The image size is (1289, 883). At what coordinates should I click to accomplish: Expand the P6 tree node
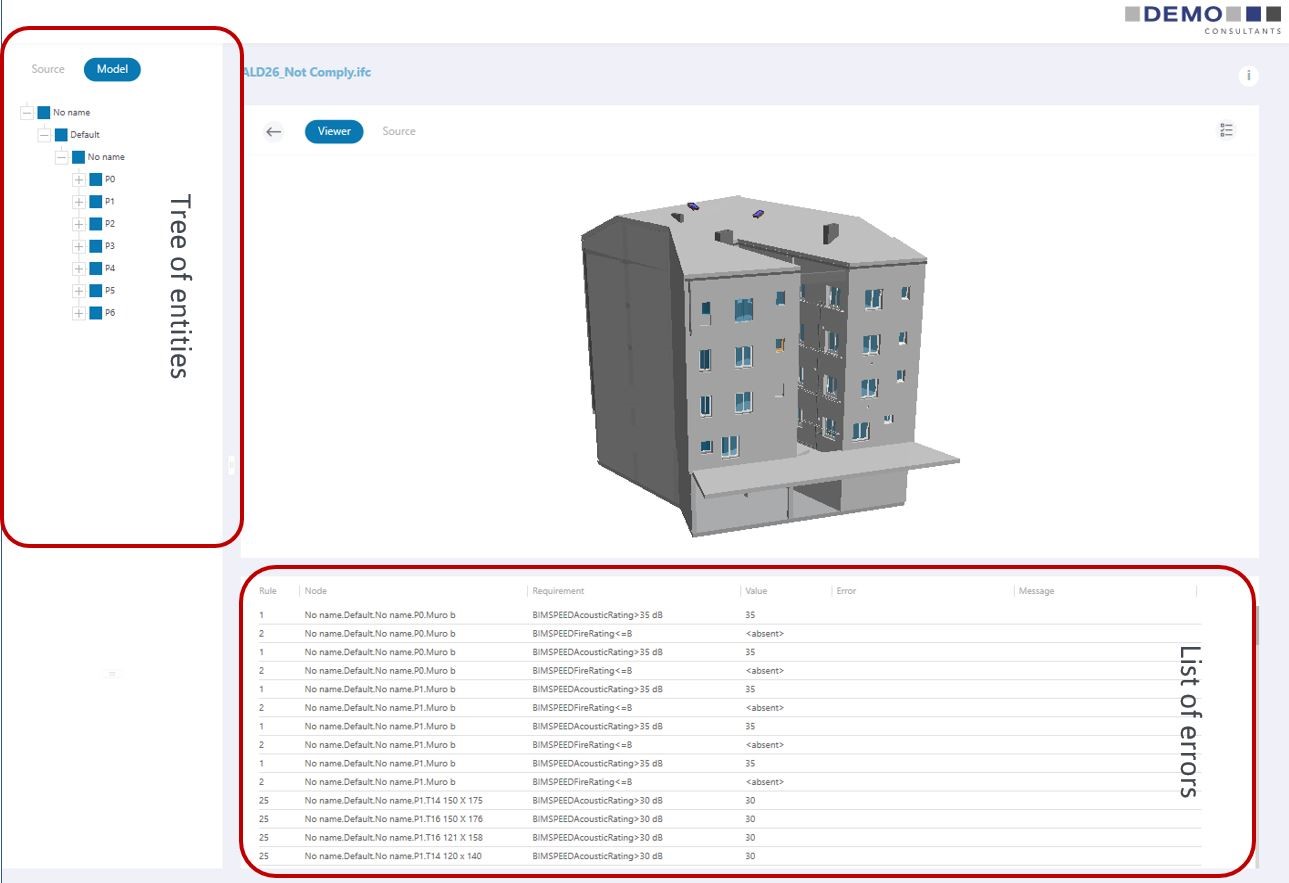click(x=79, y=313)
